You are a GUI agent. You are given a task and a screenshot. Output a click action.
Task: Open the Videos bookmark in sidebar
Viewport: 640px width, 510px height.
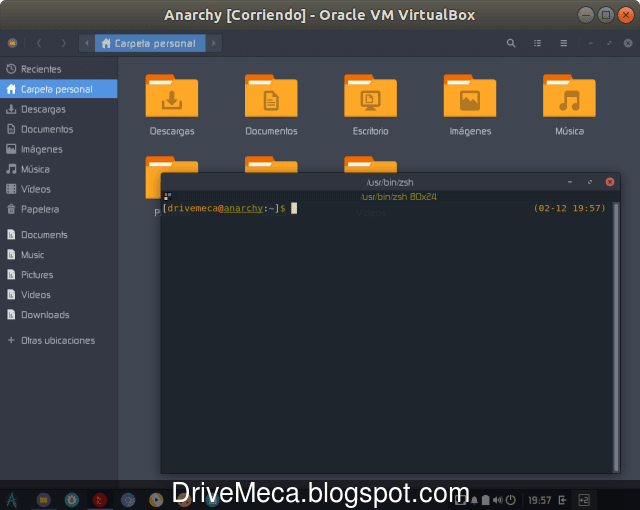pos(59,295)
